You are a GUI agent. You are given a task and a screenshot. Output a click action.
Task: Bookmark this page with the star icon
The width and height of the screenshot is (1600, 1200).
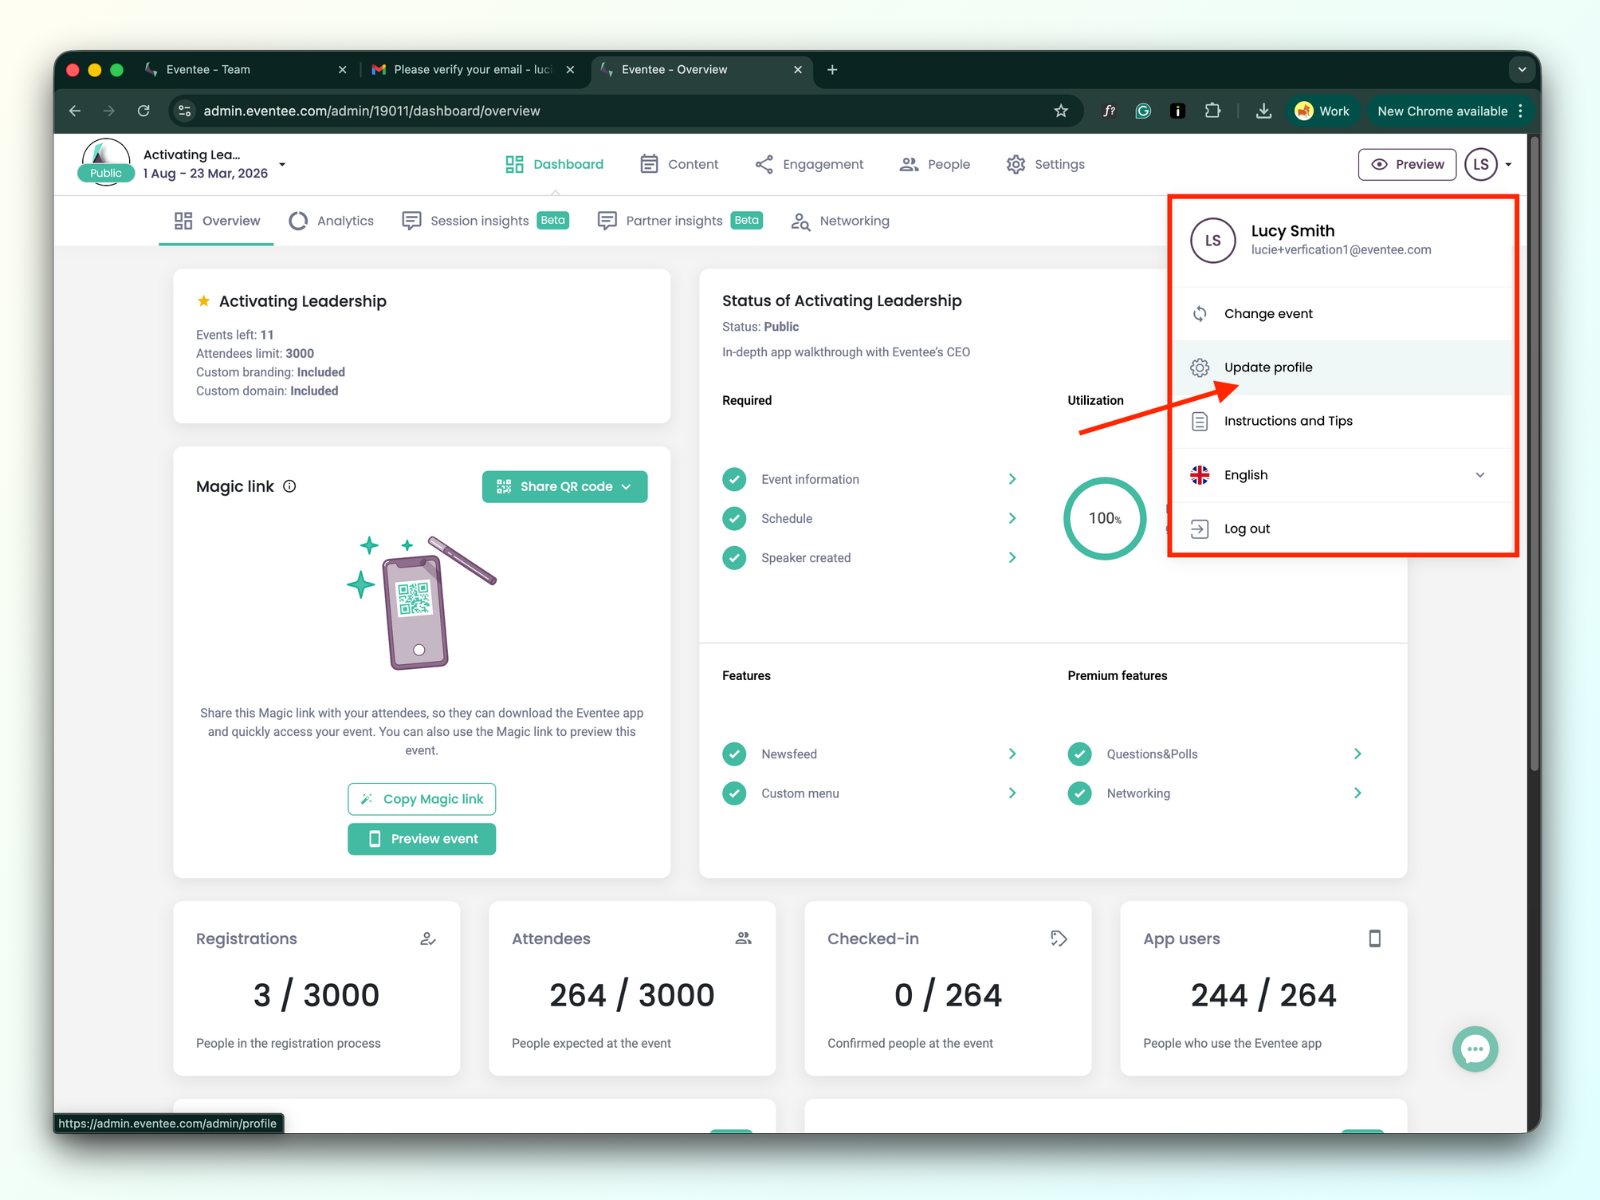point(1061,111)
